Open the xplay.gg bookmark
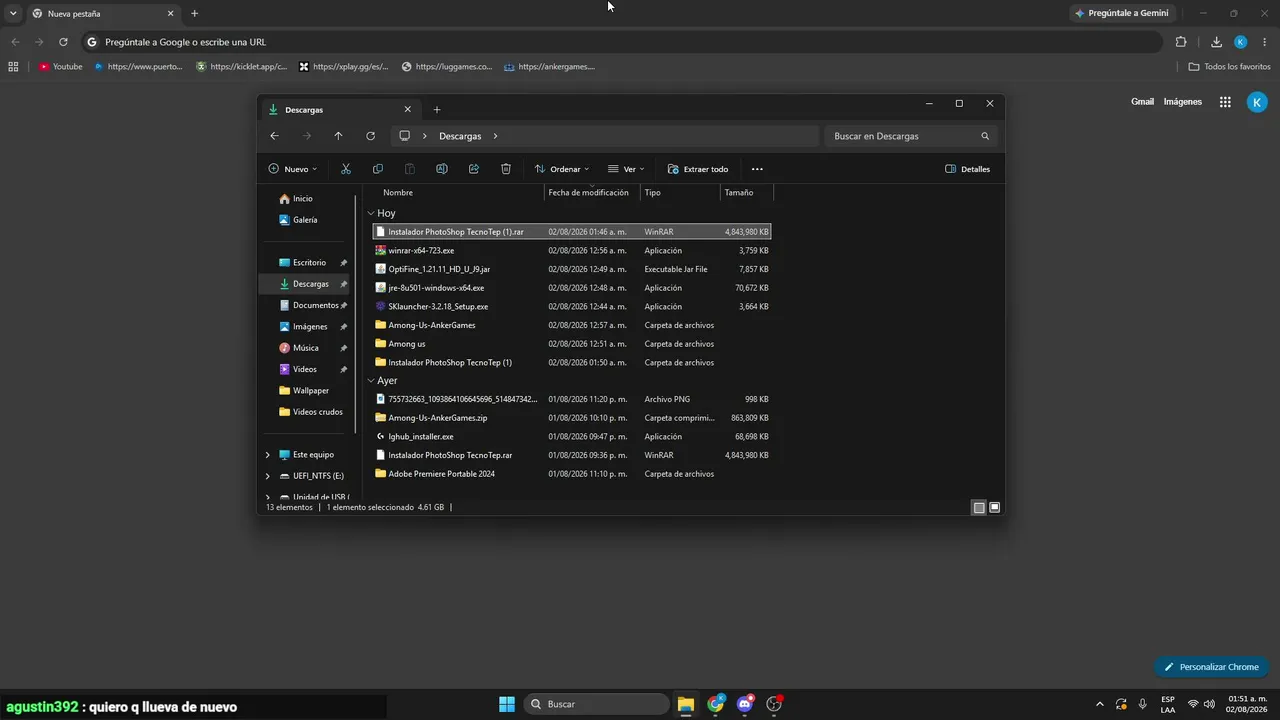Viewport: 1280px width, 720px height. [344, 67]
